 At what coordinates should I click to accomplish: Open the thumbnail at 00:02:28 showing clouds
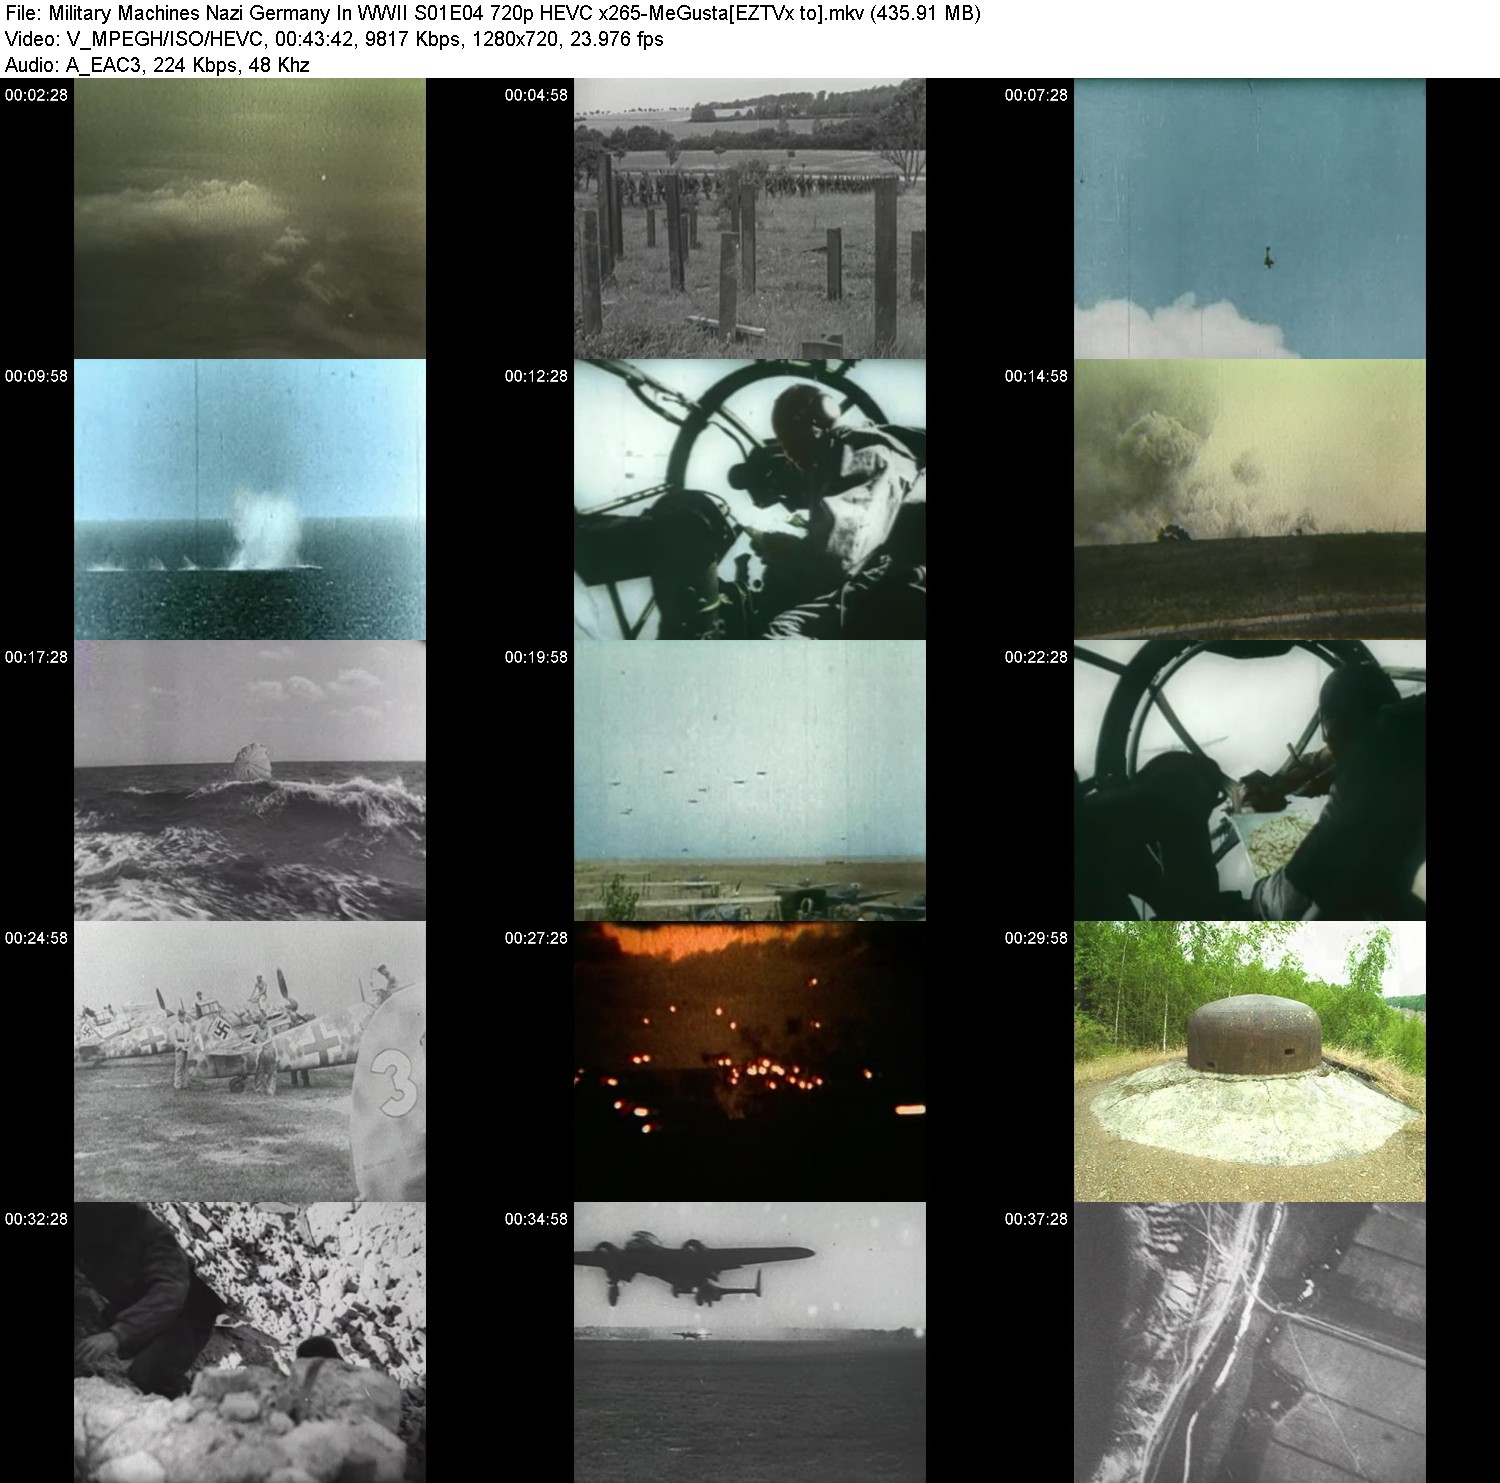(250, 218)
